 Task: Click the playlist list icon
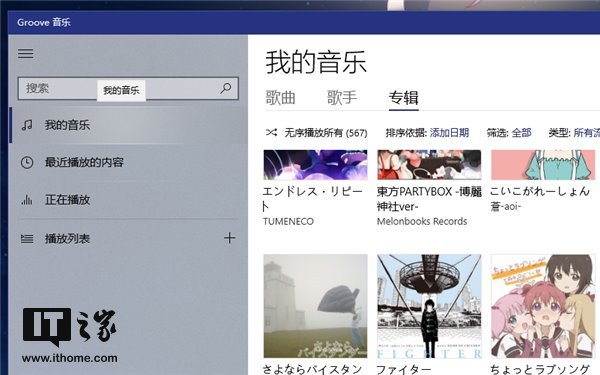[27, 239]
